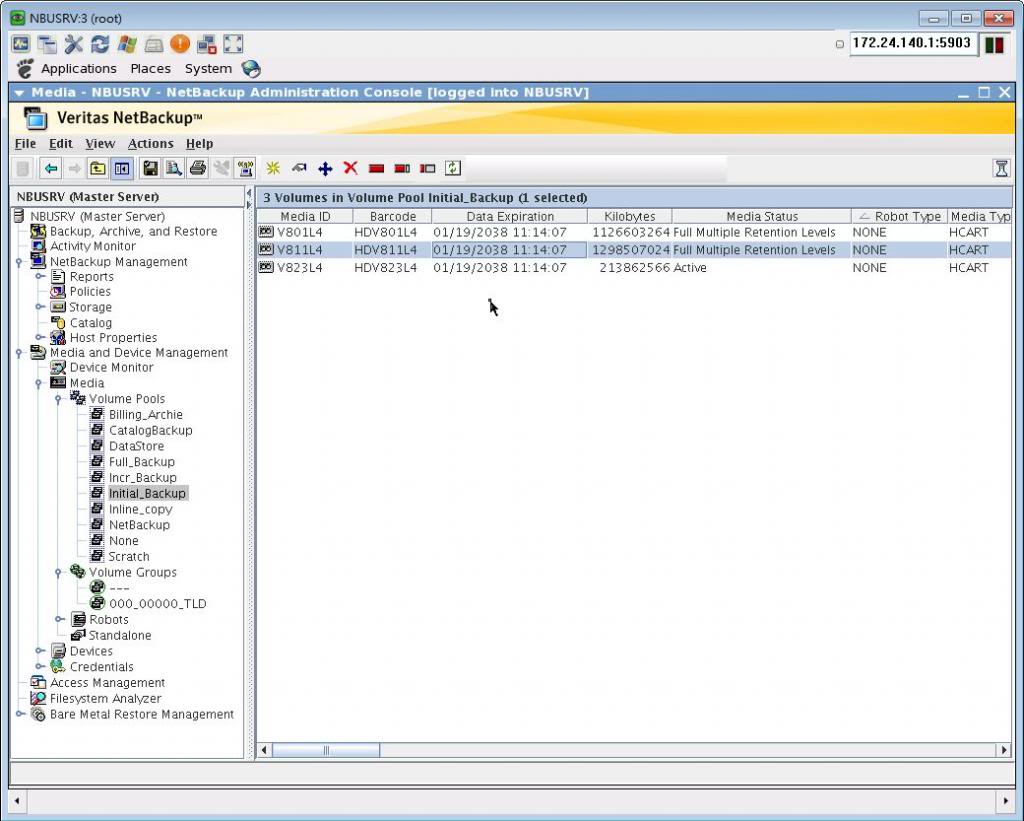
Task: Click the web browser globe launcher icon
Action: 251,69
